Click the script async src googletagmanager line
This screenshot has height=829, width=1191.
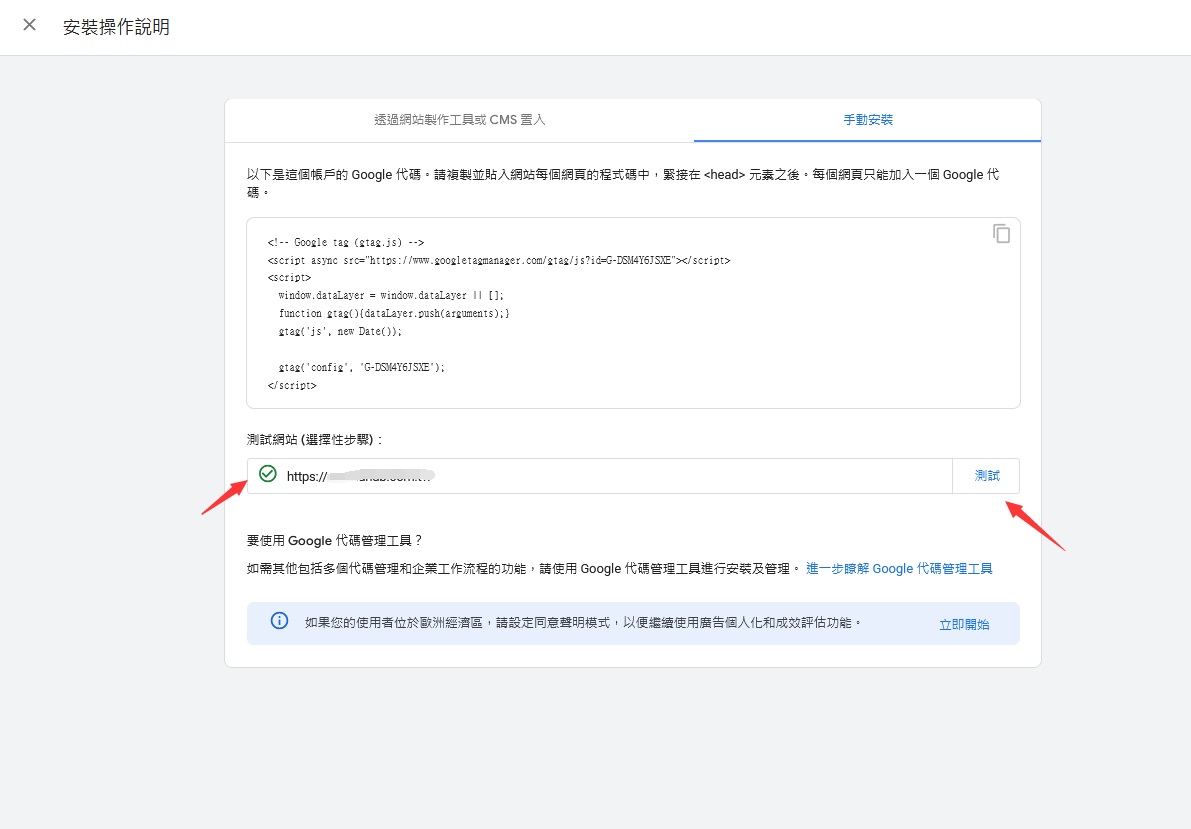(x=498, y=260)
